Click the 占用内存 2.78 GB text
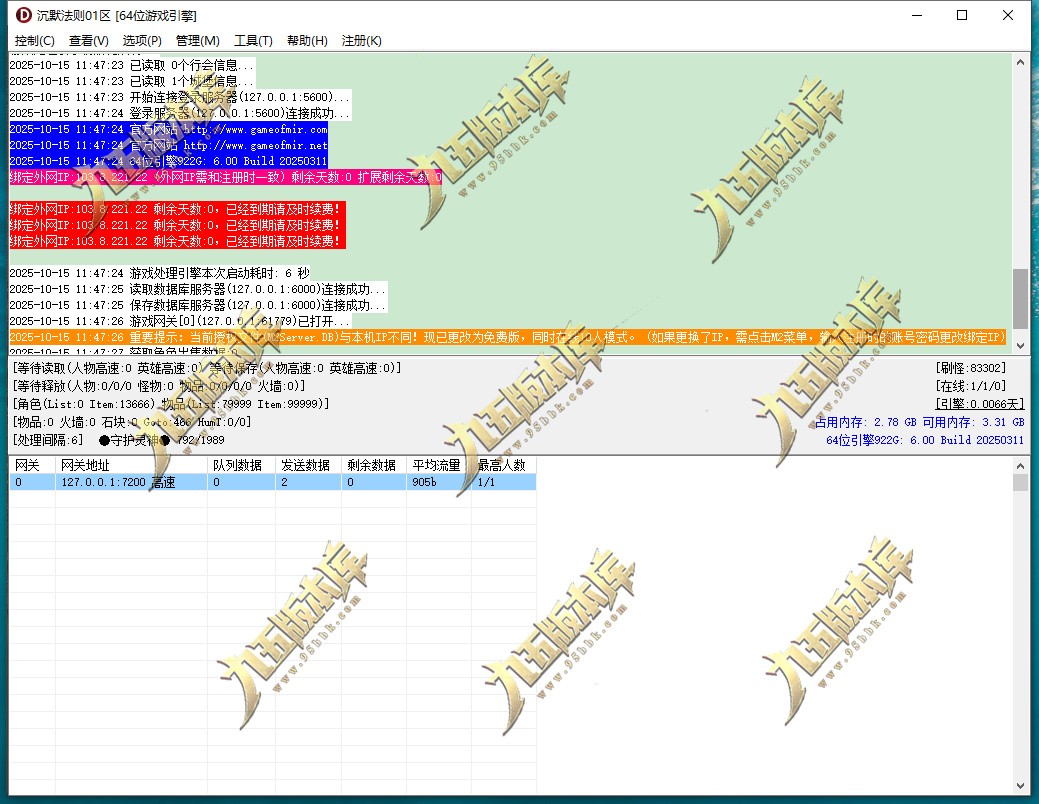This screenshot has width=1039, height=804. [x=865, y=422]
